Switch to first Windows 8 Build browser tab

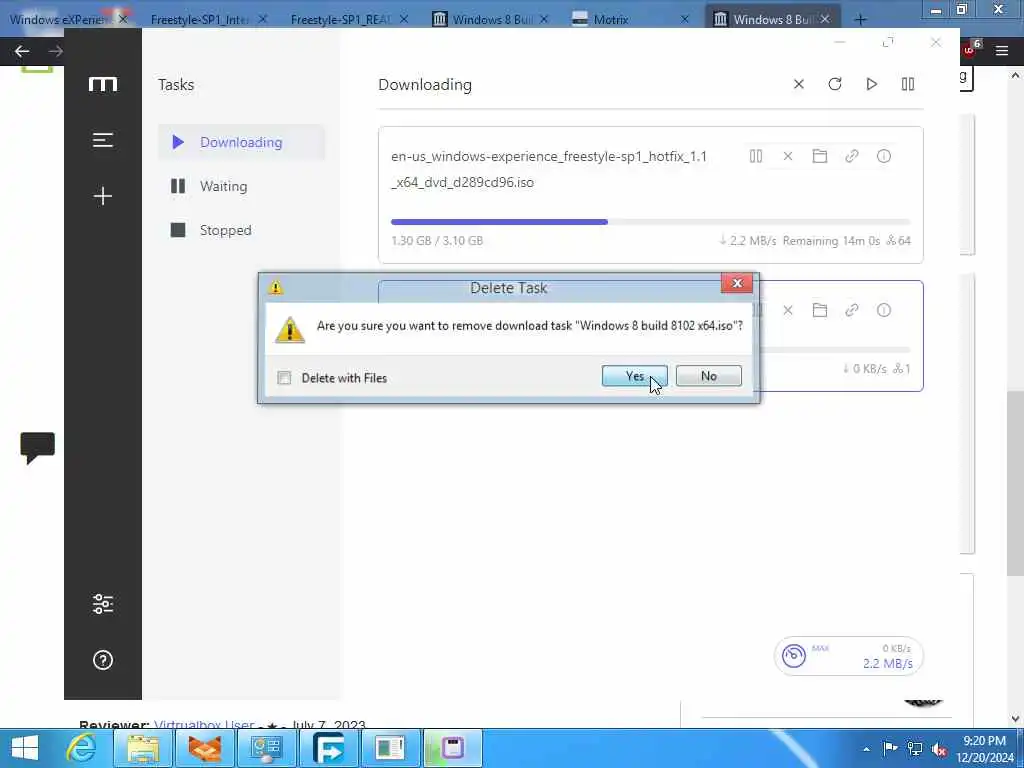(x=492, y=20)
